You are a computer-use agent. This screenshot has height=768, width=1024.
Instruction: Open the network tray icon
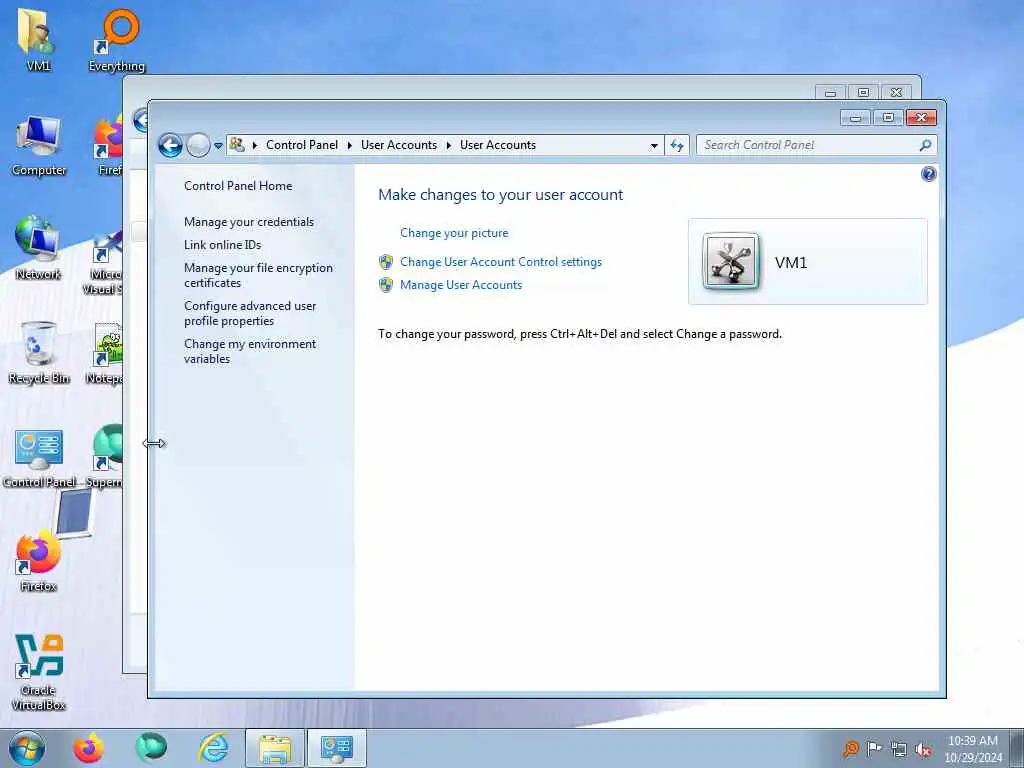899,749
